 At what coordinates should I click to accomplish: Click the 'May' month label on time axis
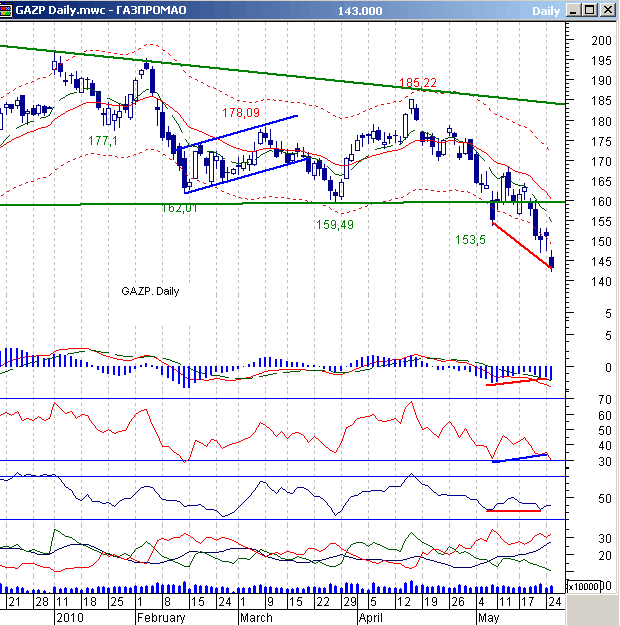point(488,618)
